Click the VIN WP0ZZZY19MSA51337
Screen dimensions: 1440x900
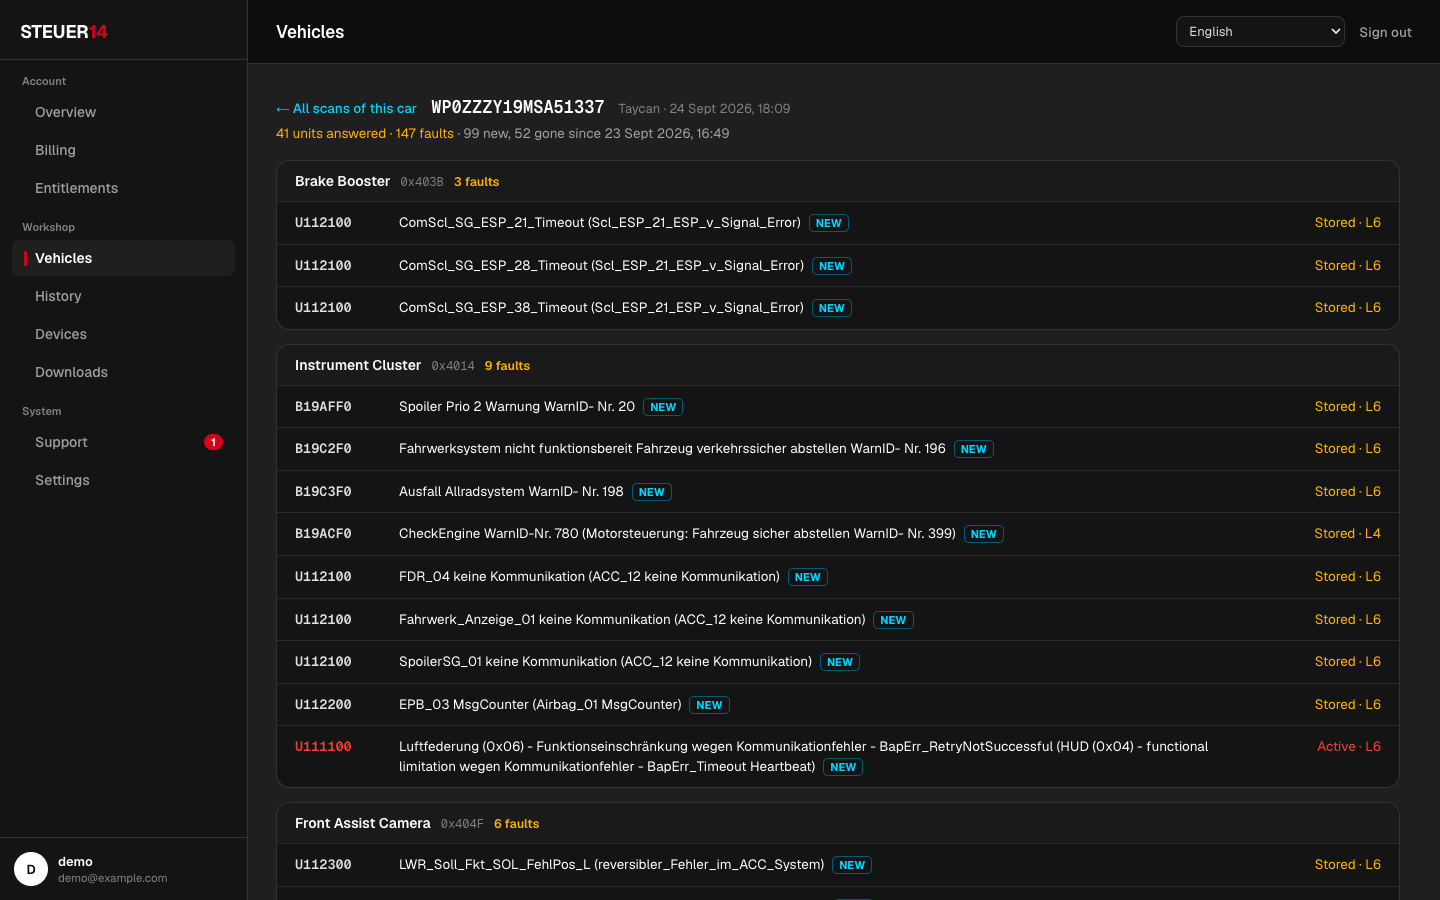click(518, 107)
